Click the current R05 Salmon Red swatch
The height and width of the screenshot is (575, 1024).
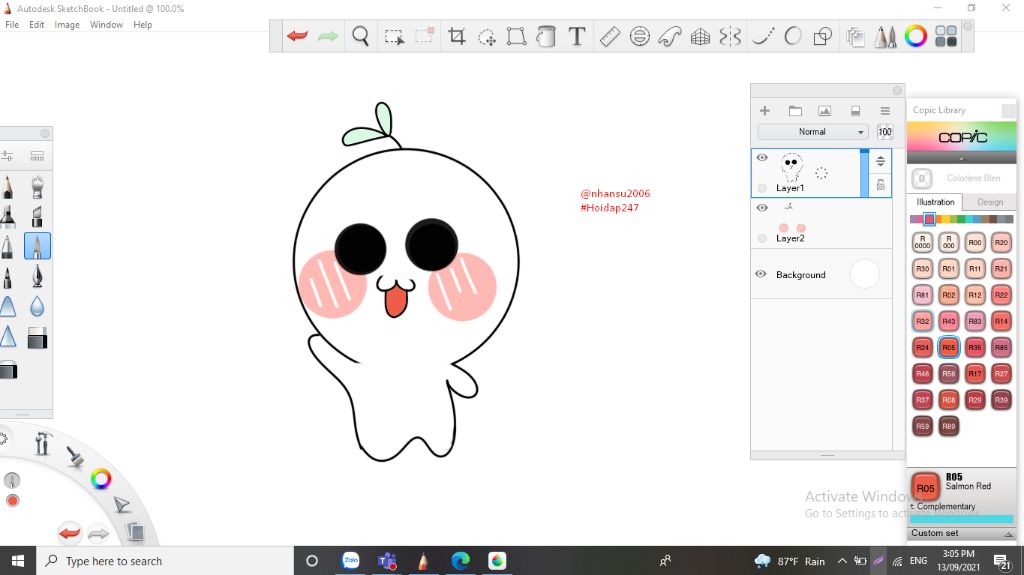click(925, 487)
